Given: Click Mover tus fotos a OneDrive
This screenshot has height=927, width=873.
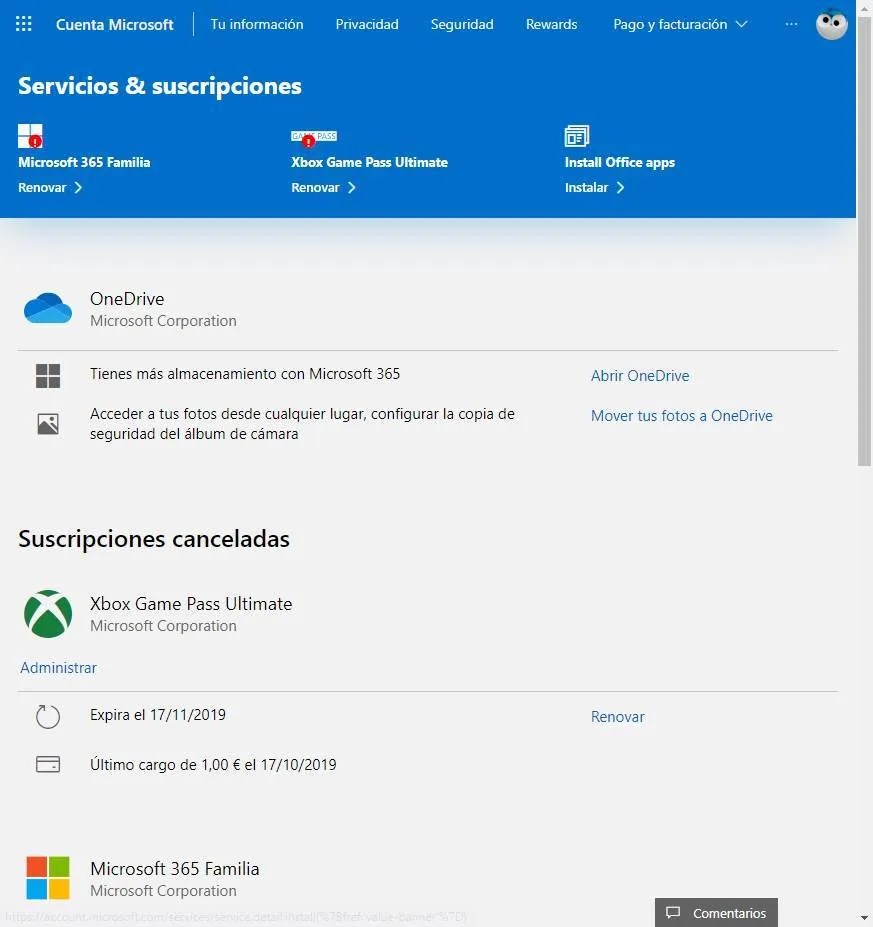Looking at the screenshot, I should tap(681, 416).
